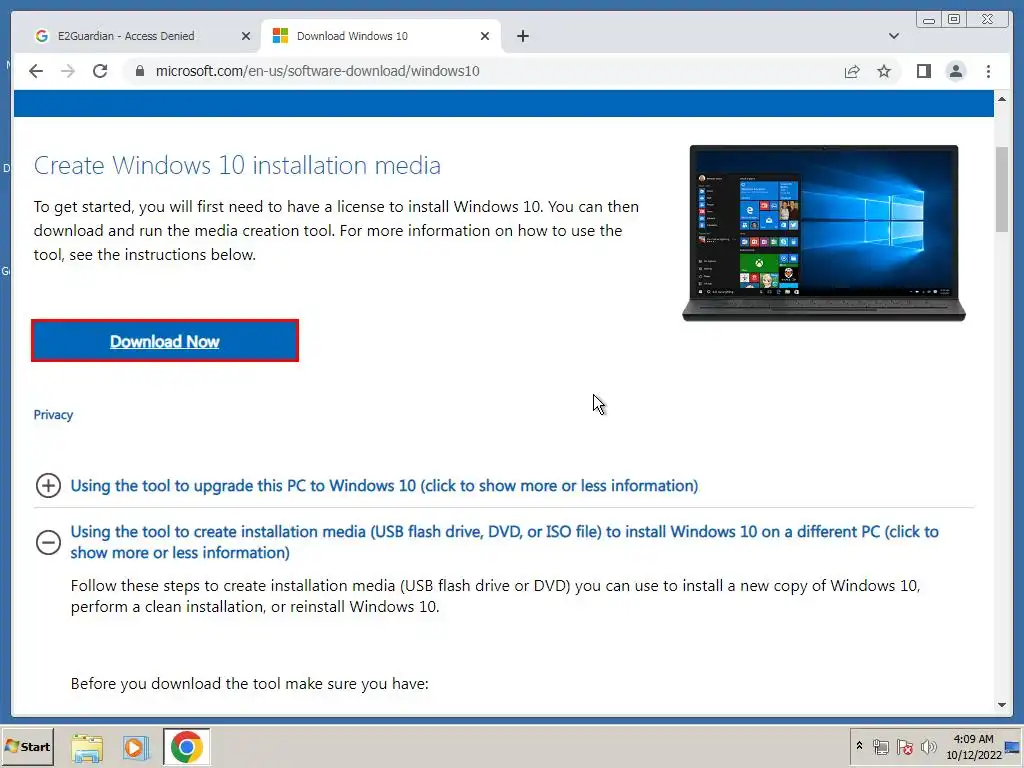Click the Download Now button
This screenshot has width=1024, height=768.
coord(165,341)
